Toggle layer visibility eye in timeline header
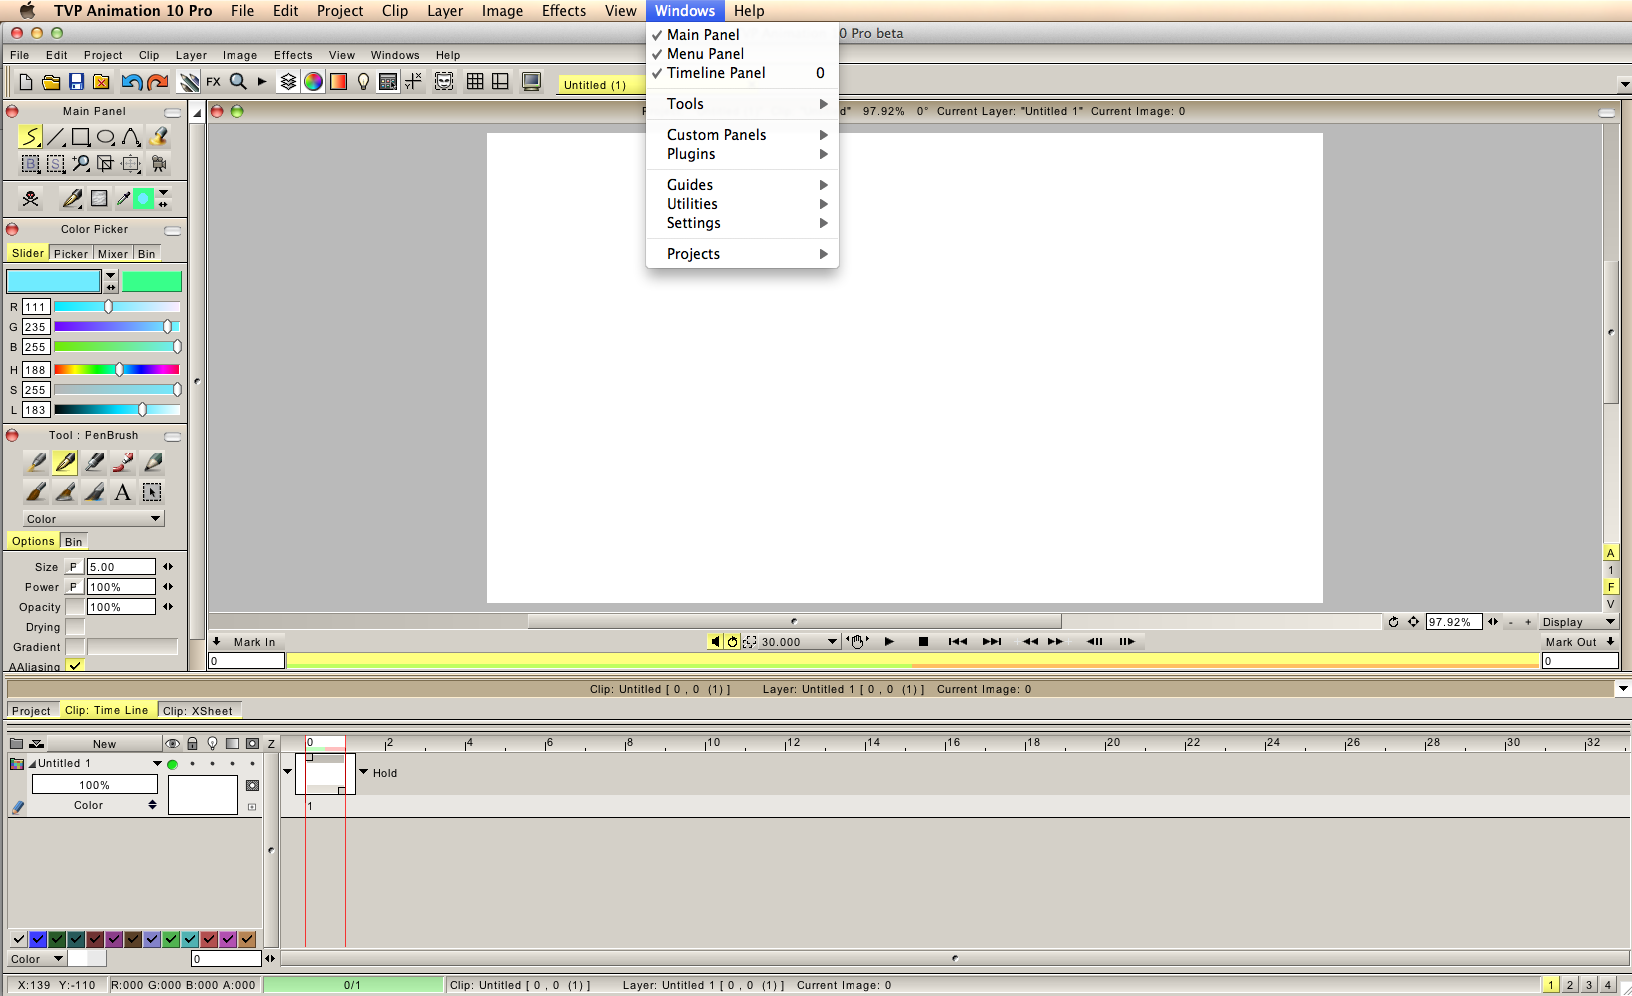 [x=172, y=744]
